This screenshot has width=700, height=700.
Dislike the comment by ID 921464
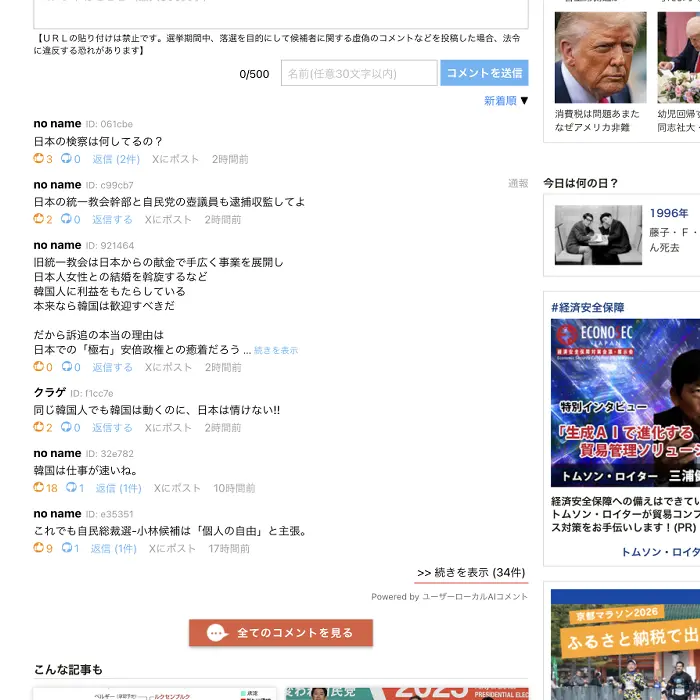[x=71, y=367]
